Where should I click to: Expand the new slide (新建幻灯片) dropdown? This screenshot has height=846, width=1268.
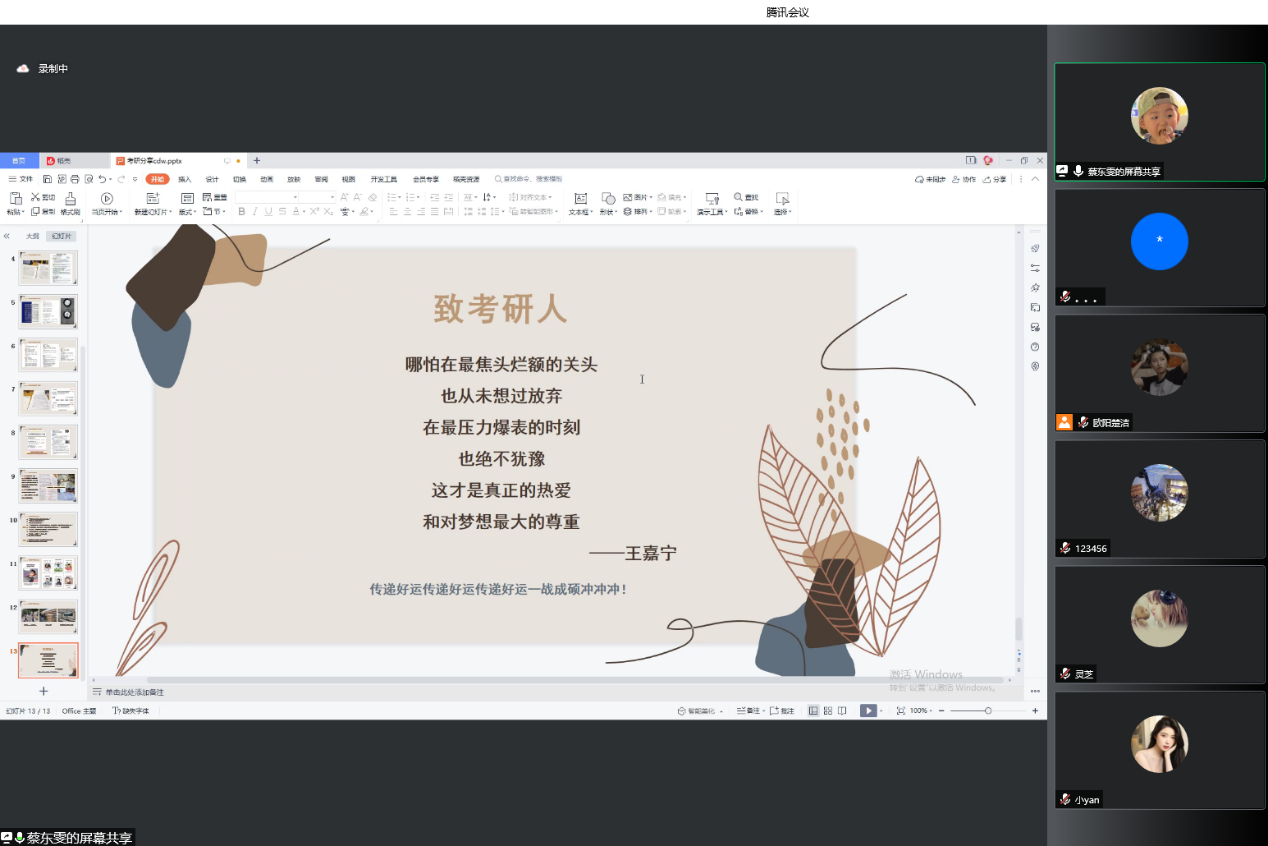click(170, 212)
